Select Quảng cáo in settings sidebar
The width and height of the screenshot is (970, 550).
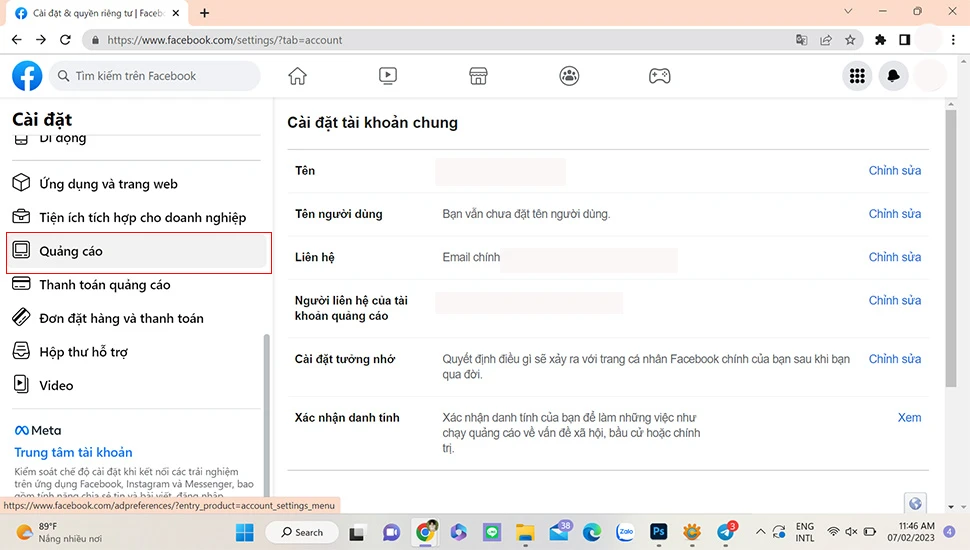(139, 251)
